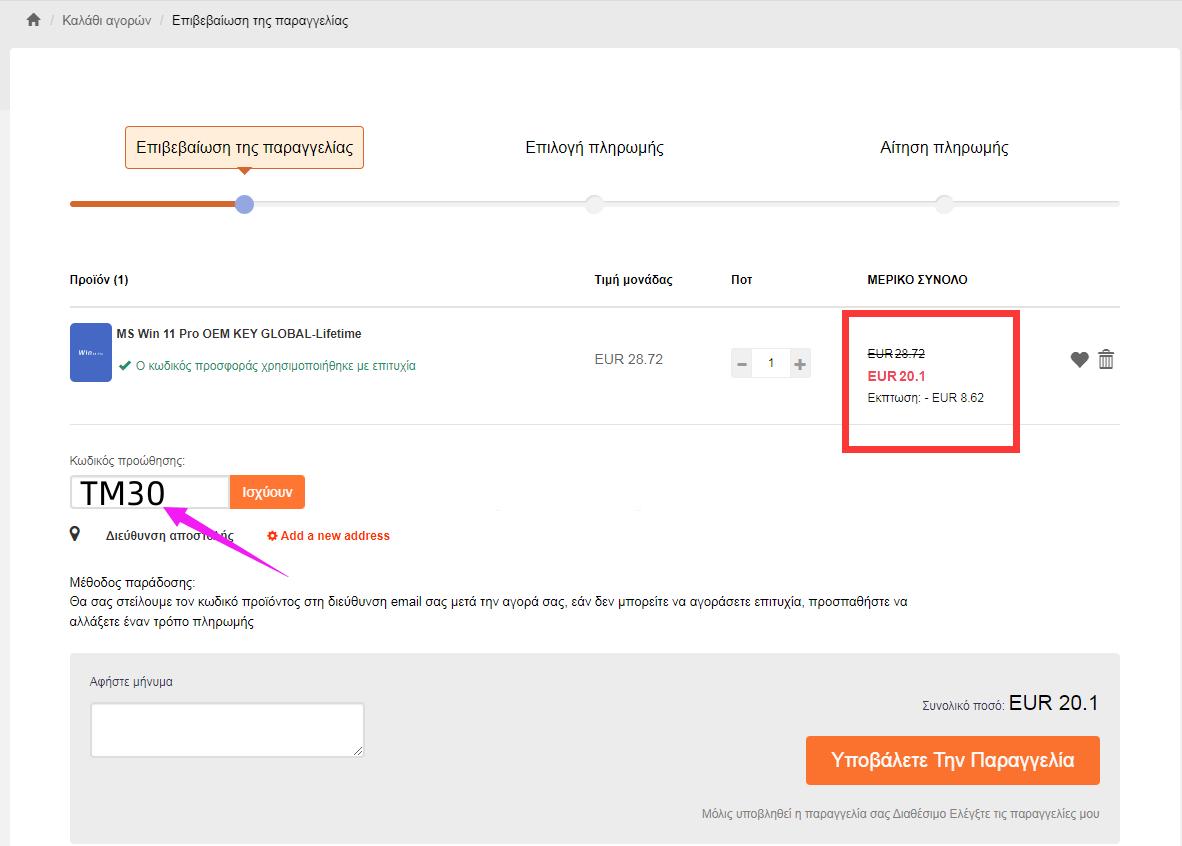Screen dimensions: 1182x846
Task: Select the Αίτηση πληρωμής step
Action: coord(944,148)
